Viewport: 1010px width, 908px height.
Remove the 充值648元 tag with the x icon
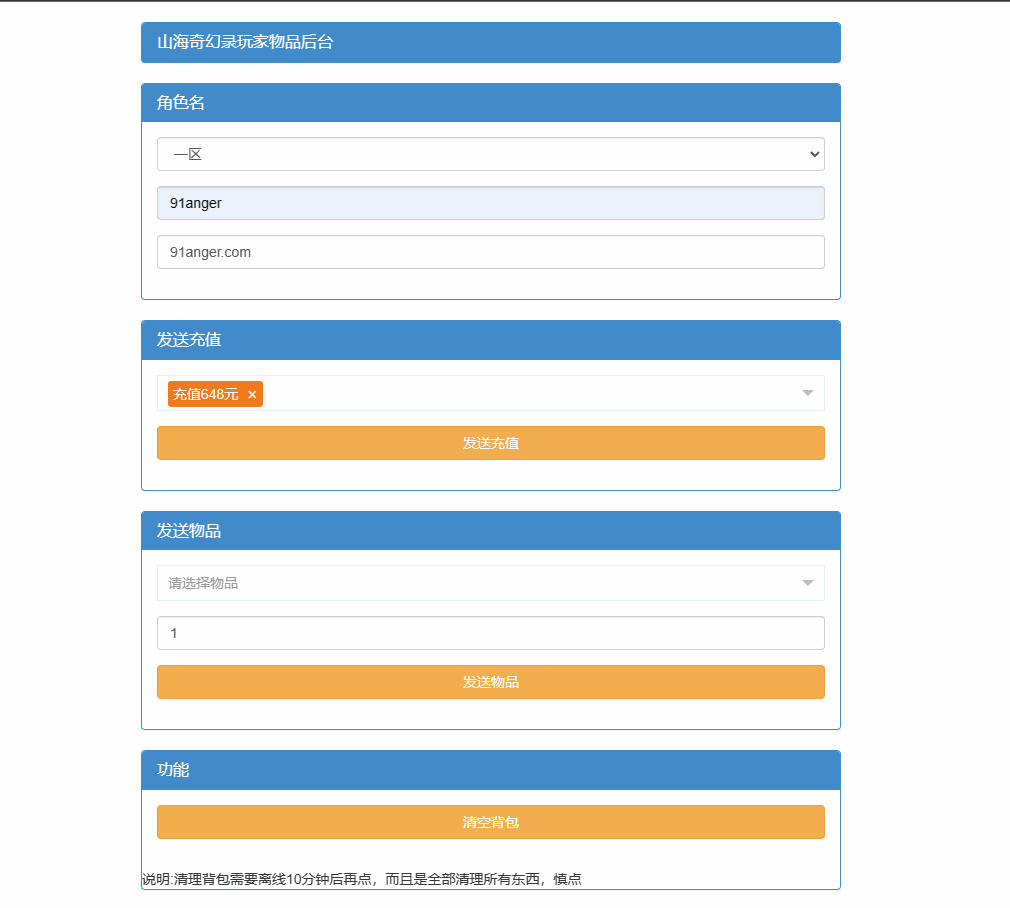(252, 394)
